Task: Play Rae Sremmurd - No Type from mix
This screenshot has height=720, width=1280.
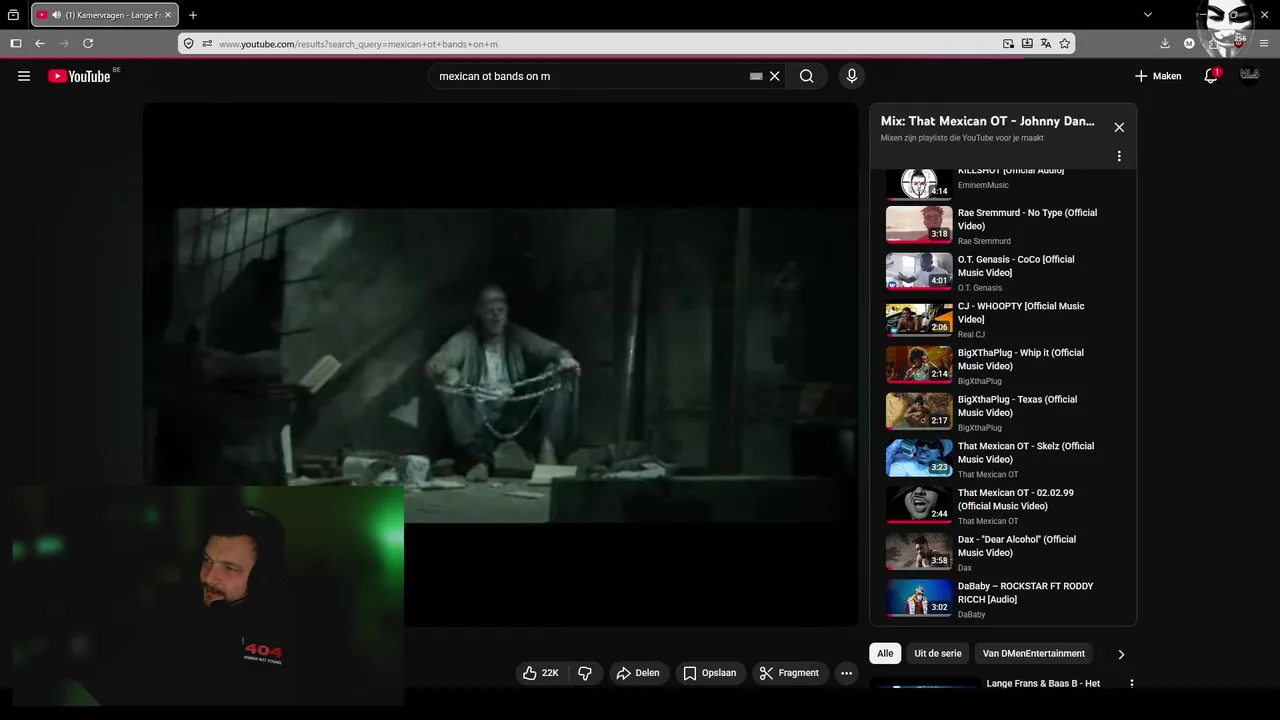Action: point(1003,225)
